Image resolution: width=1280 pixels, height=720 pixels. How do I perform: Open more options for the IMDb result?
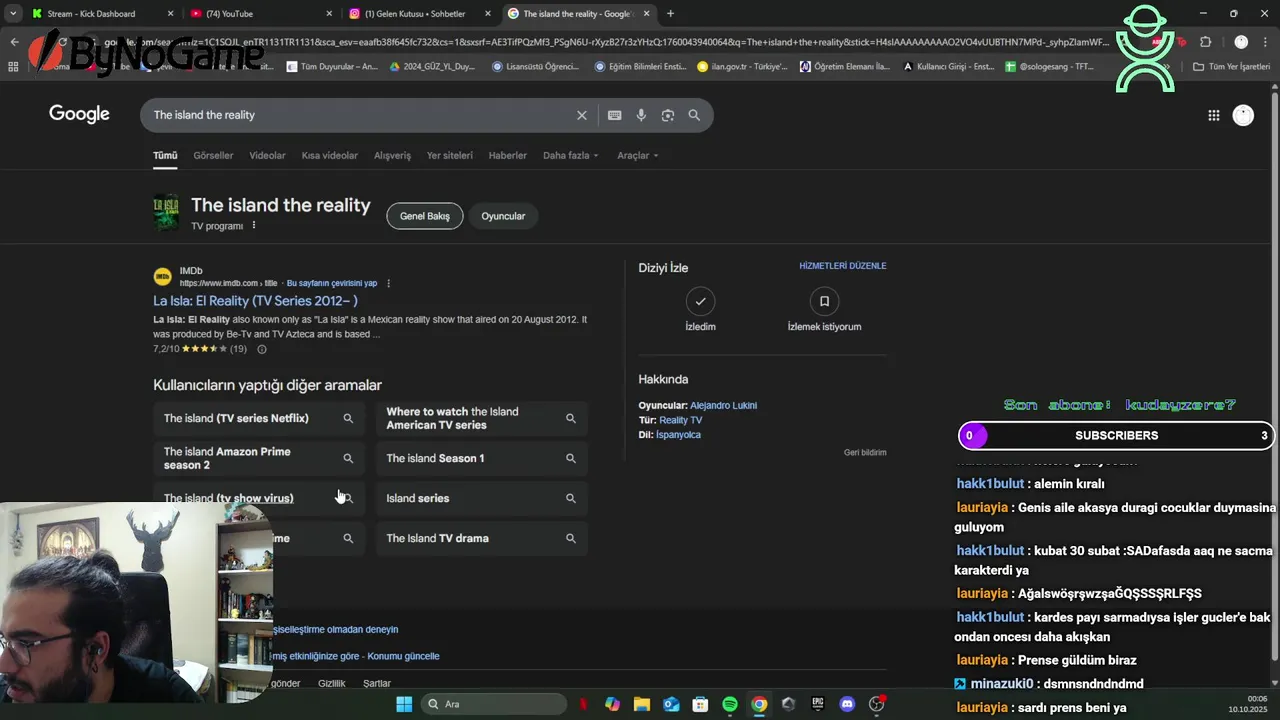[388, 283]
